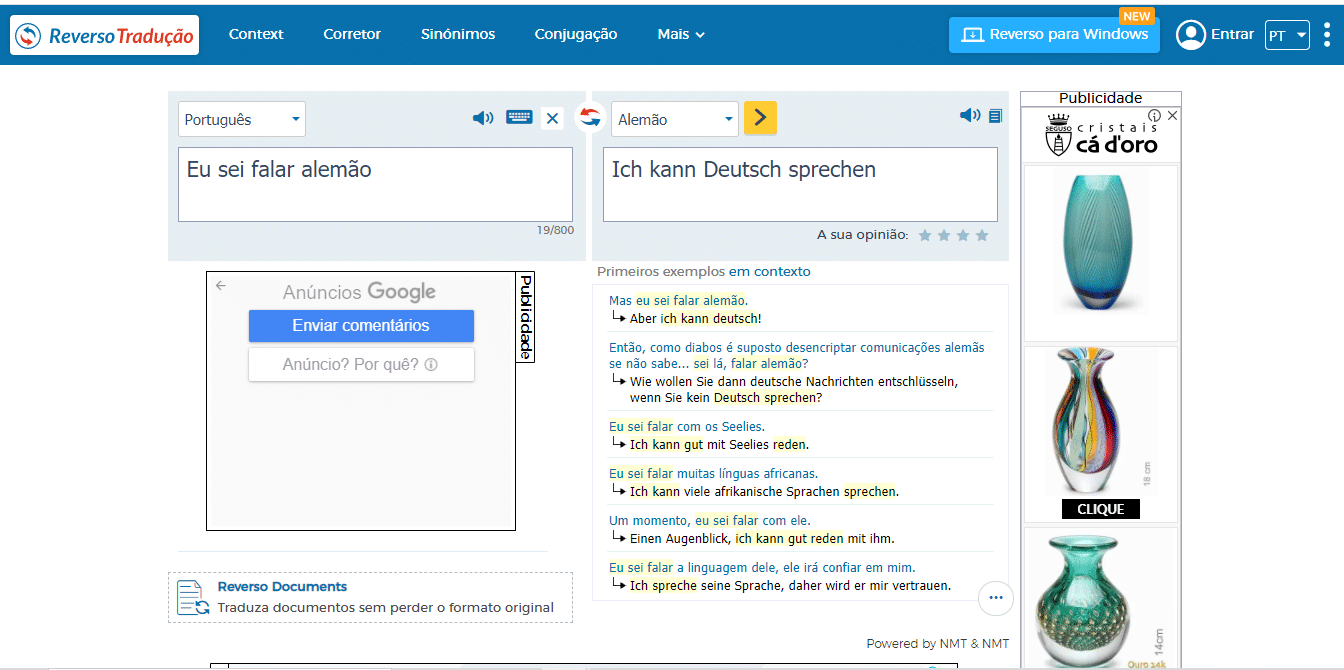This screenshot has width=1344, height=670.
Task: Listen to the German translation audio
Action: coord(969,116)
